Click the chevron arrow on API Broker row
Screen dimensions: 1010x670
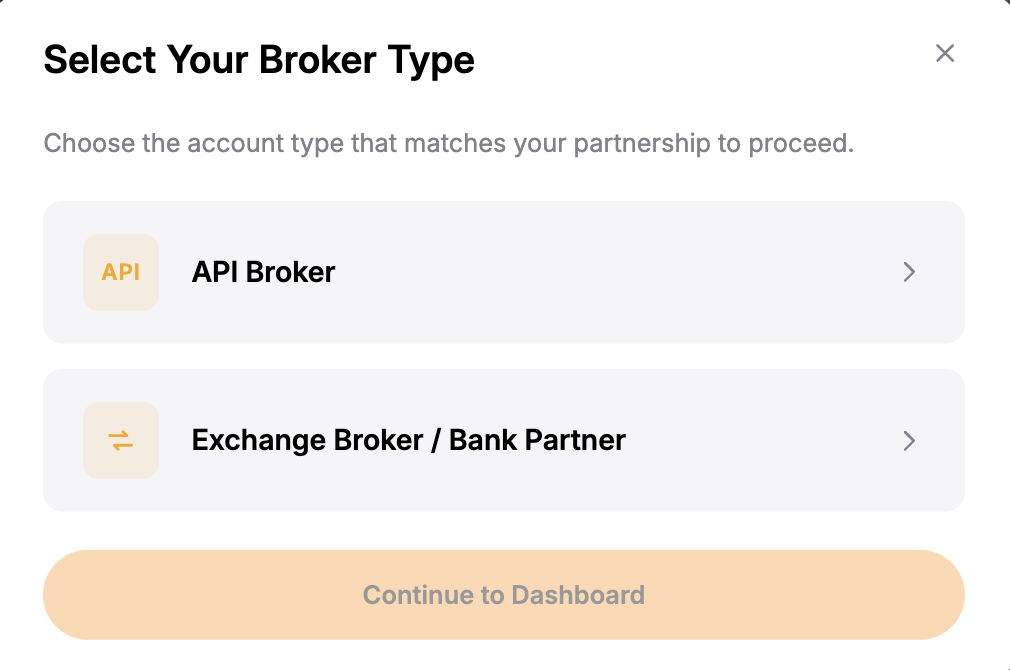[x=909, y=272]
